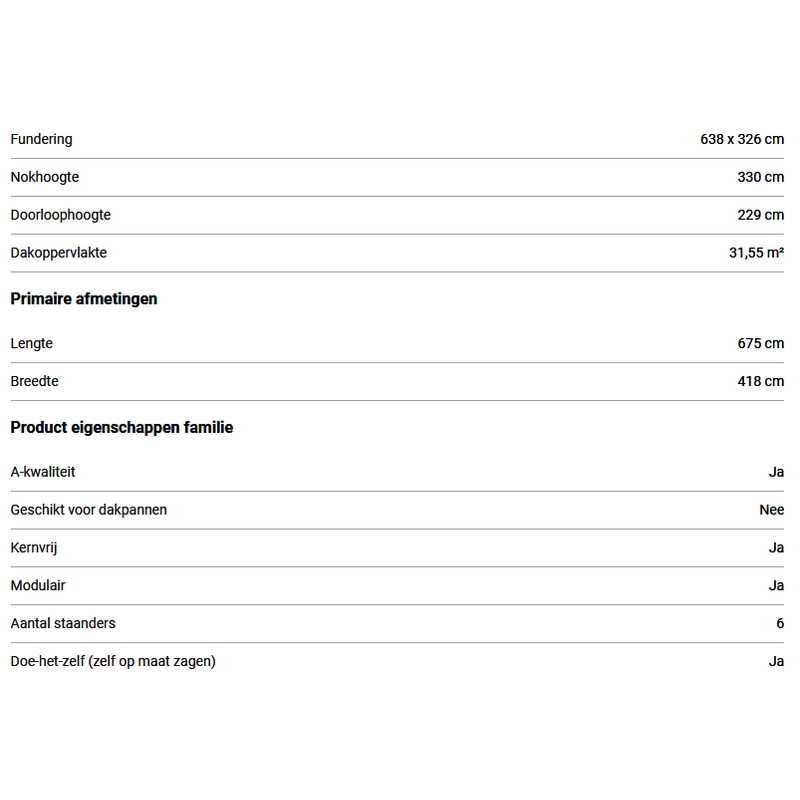
Task: Click the Doorloophoogte label
Action: pos(60,215)
